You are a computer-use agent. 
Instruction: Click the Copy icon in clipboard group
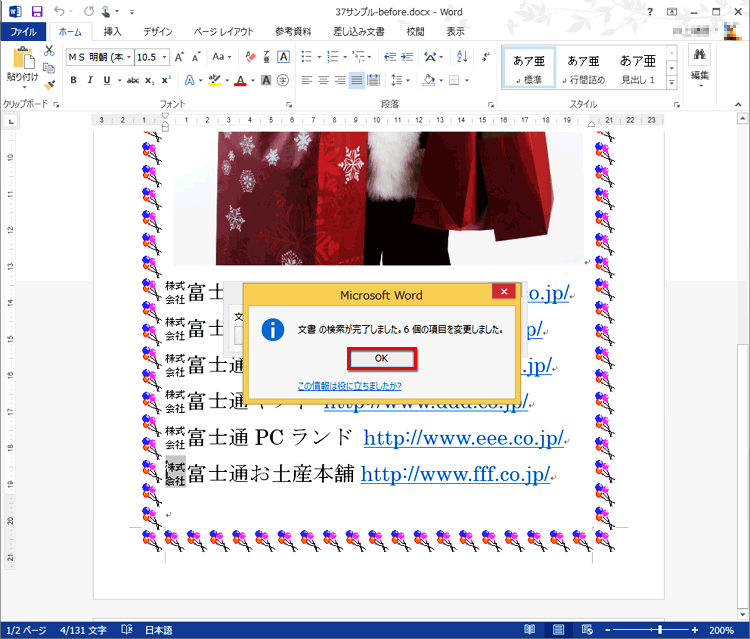click(49, 68)
